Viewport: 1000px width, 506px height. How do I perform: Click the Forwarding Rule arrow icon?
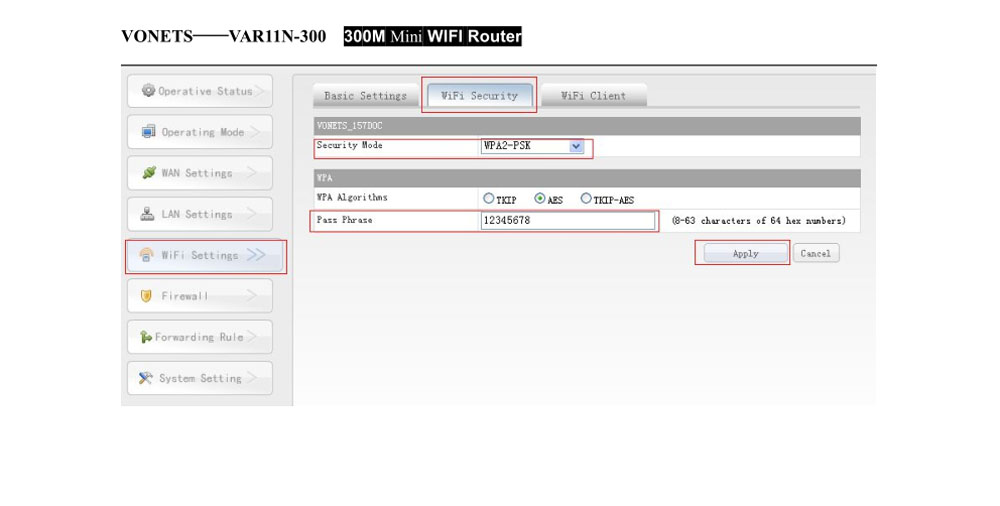pos(146,337)
